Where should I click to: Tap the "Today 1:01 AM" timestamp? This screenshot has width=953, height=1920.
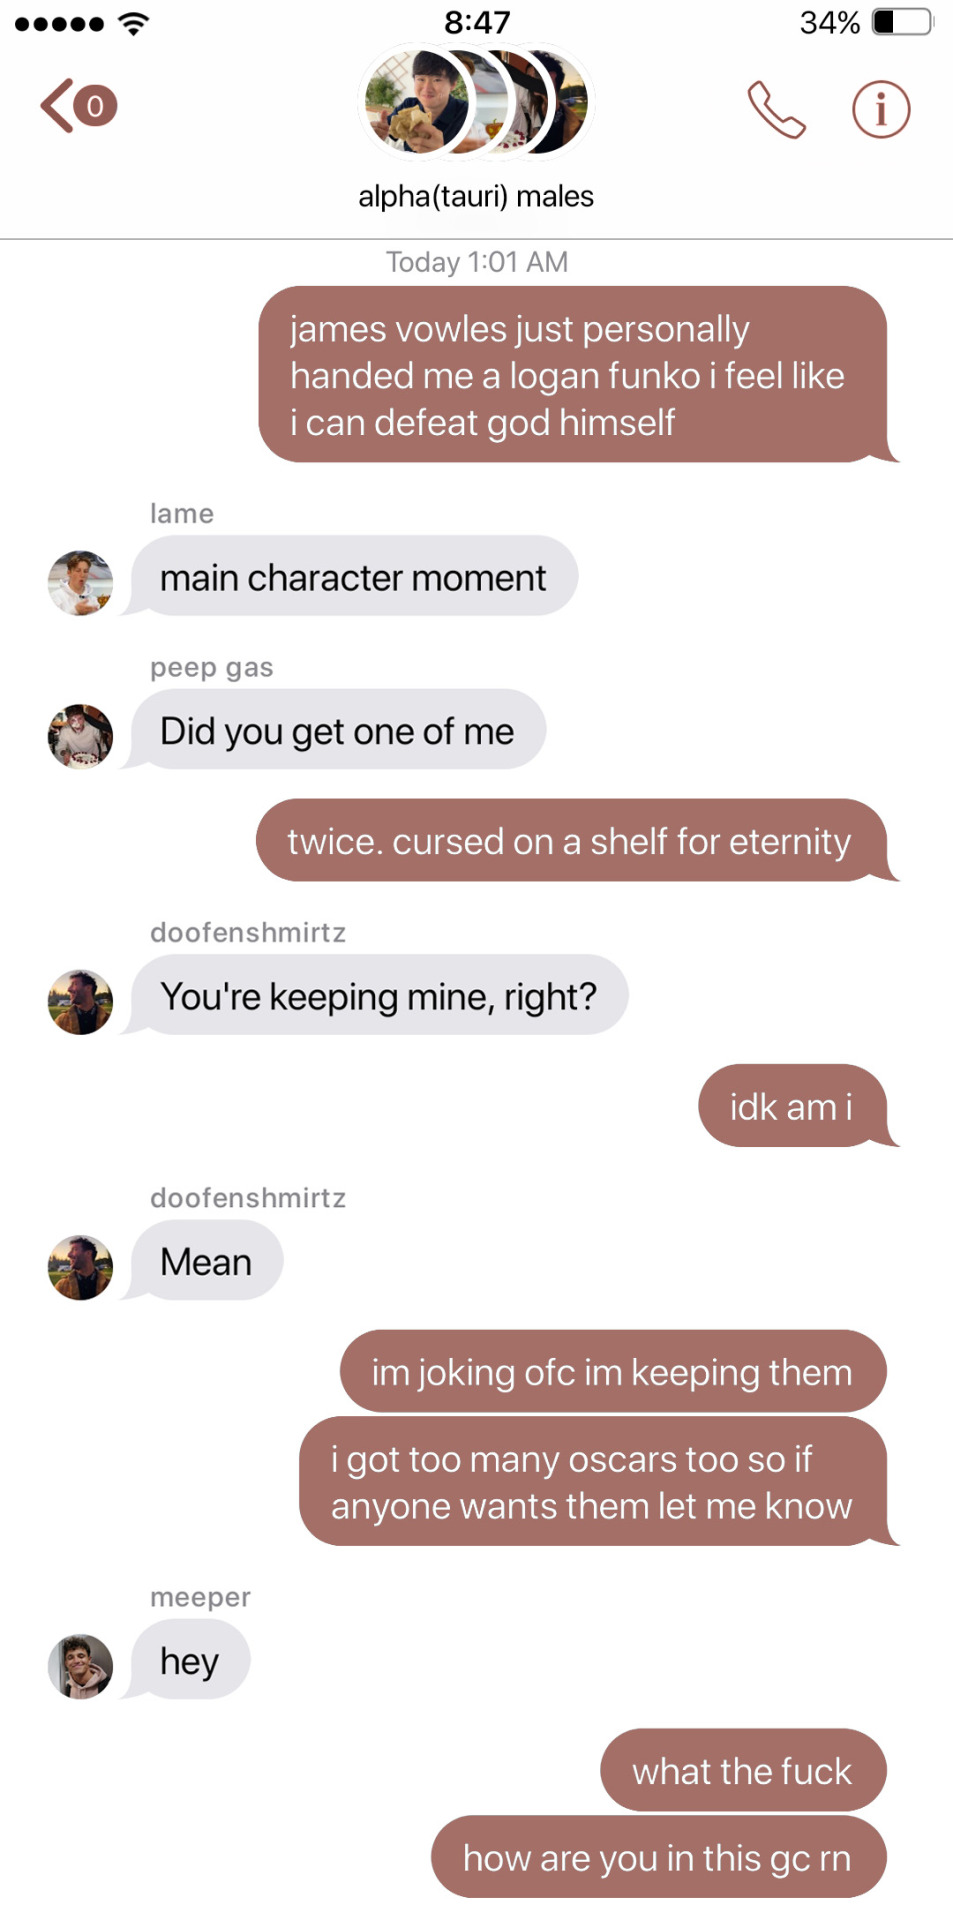click(x=477, y=262)
